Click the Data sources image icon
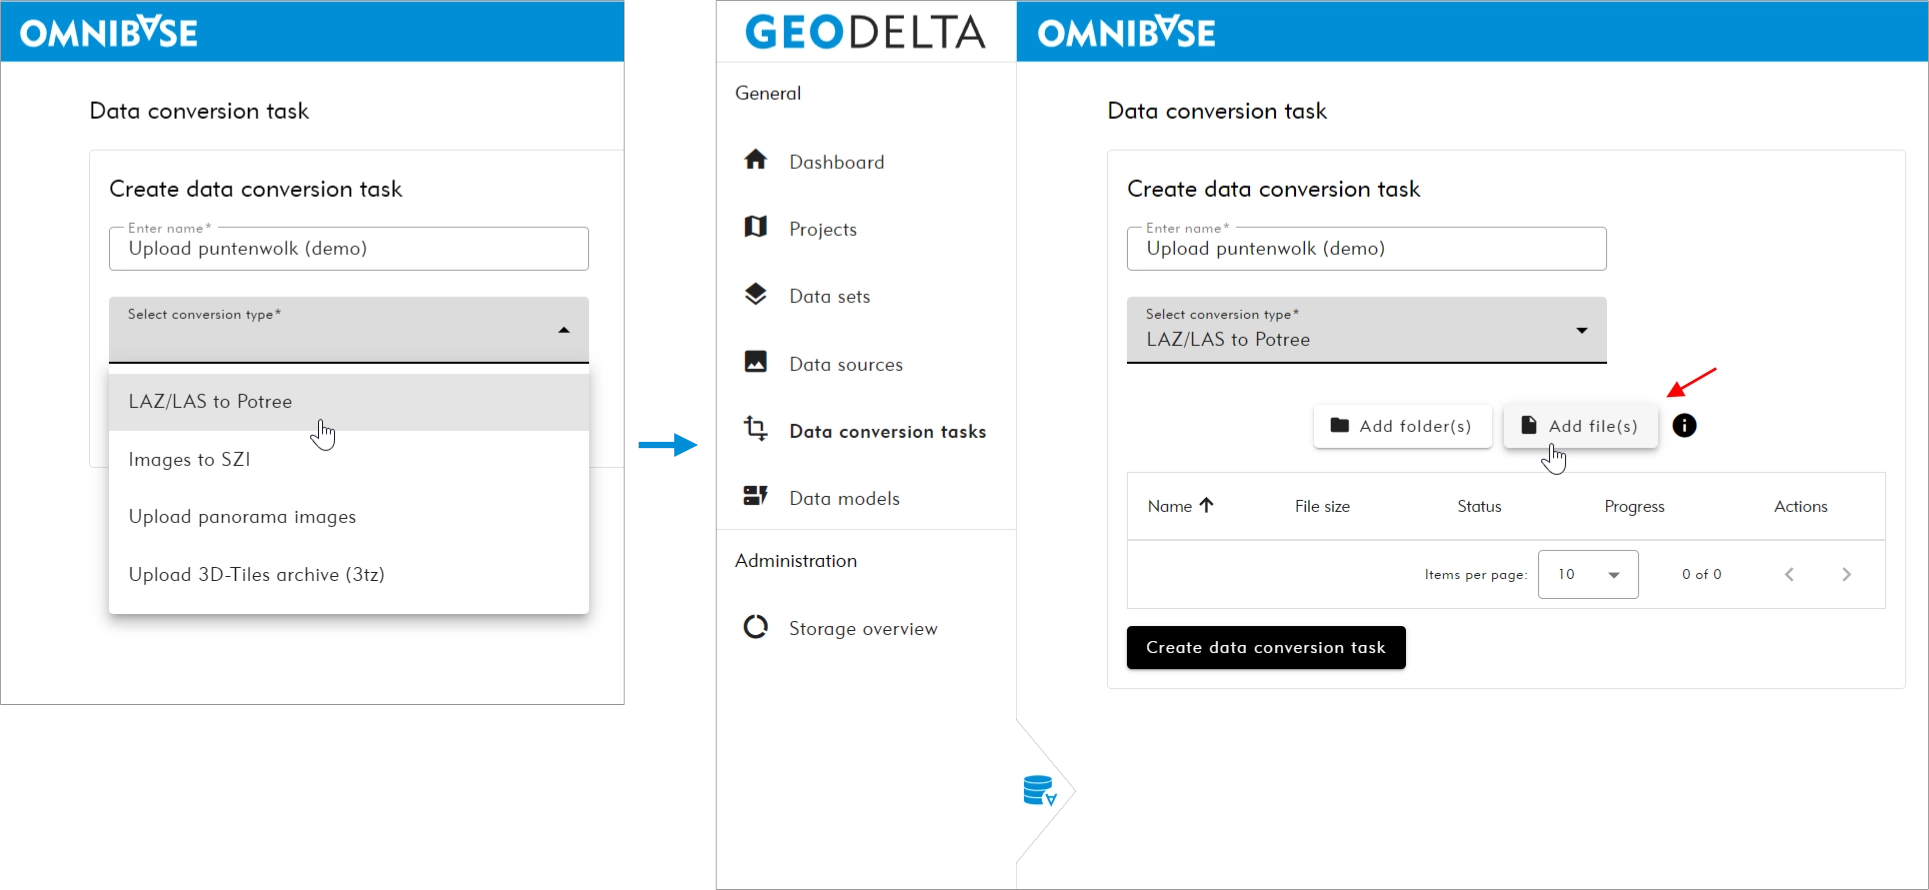Screen dimensions: 1929x890 pos(756,362)
